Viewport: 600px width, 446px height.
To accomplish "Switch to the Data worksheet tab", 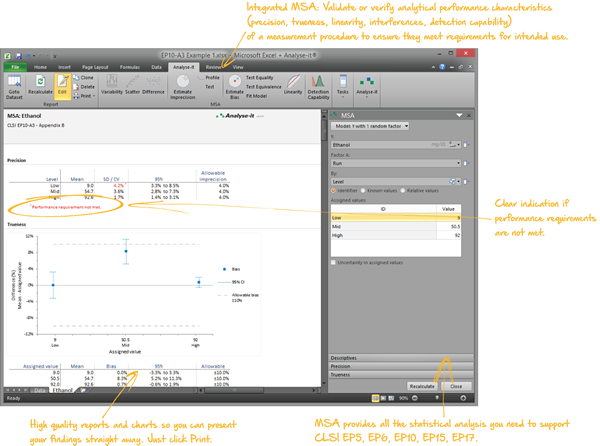I will (39, 391).
